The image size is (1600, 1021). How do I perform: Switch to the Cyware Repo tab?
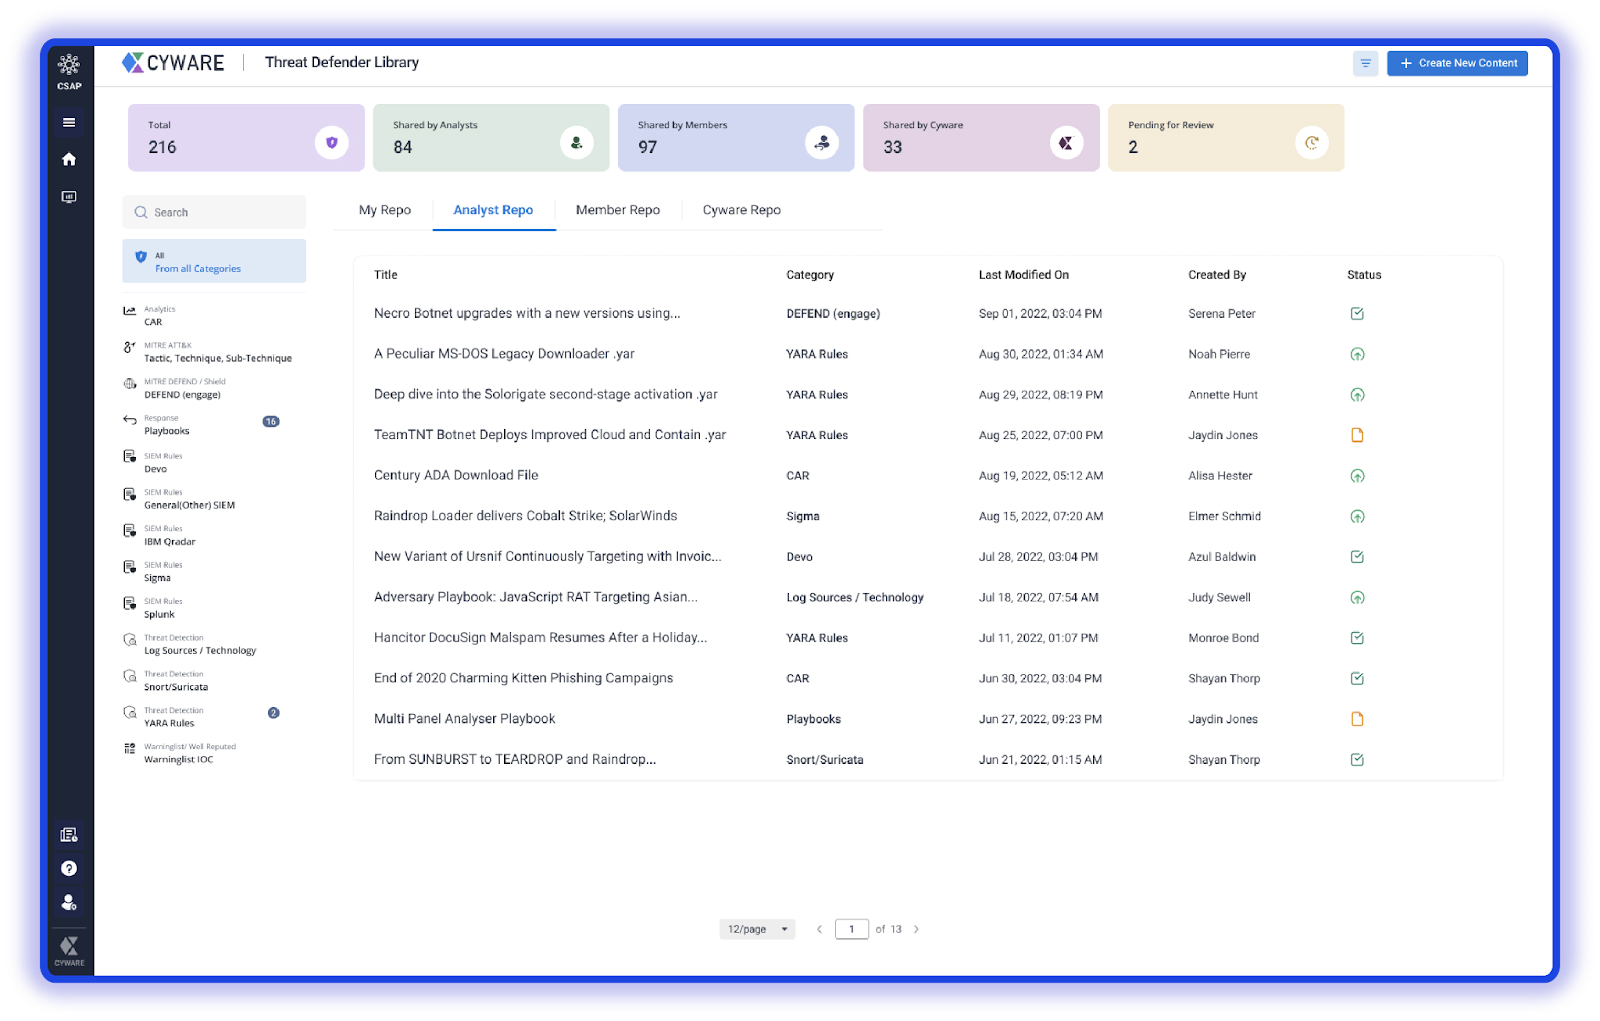pos(742,210)
